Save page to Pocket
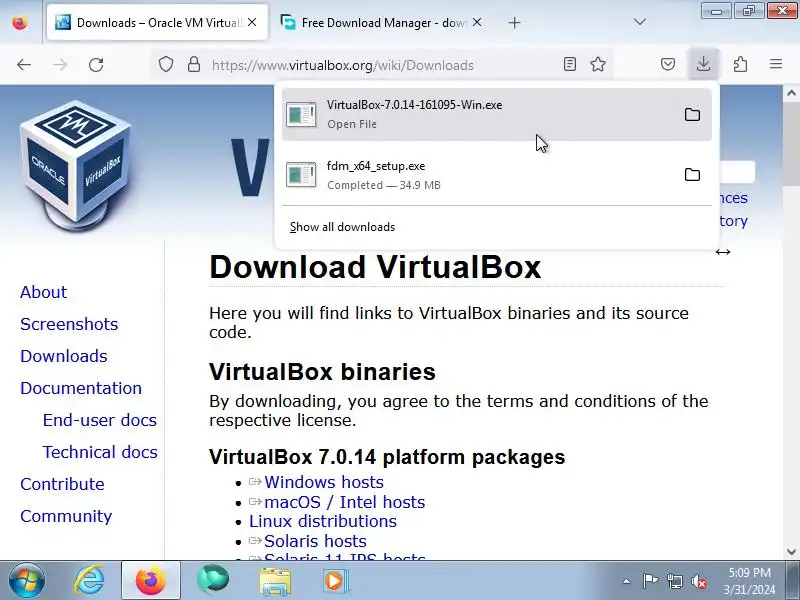 [x=668, y=64]
